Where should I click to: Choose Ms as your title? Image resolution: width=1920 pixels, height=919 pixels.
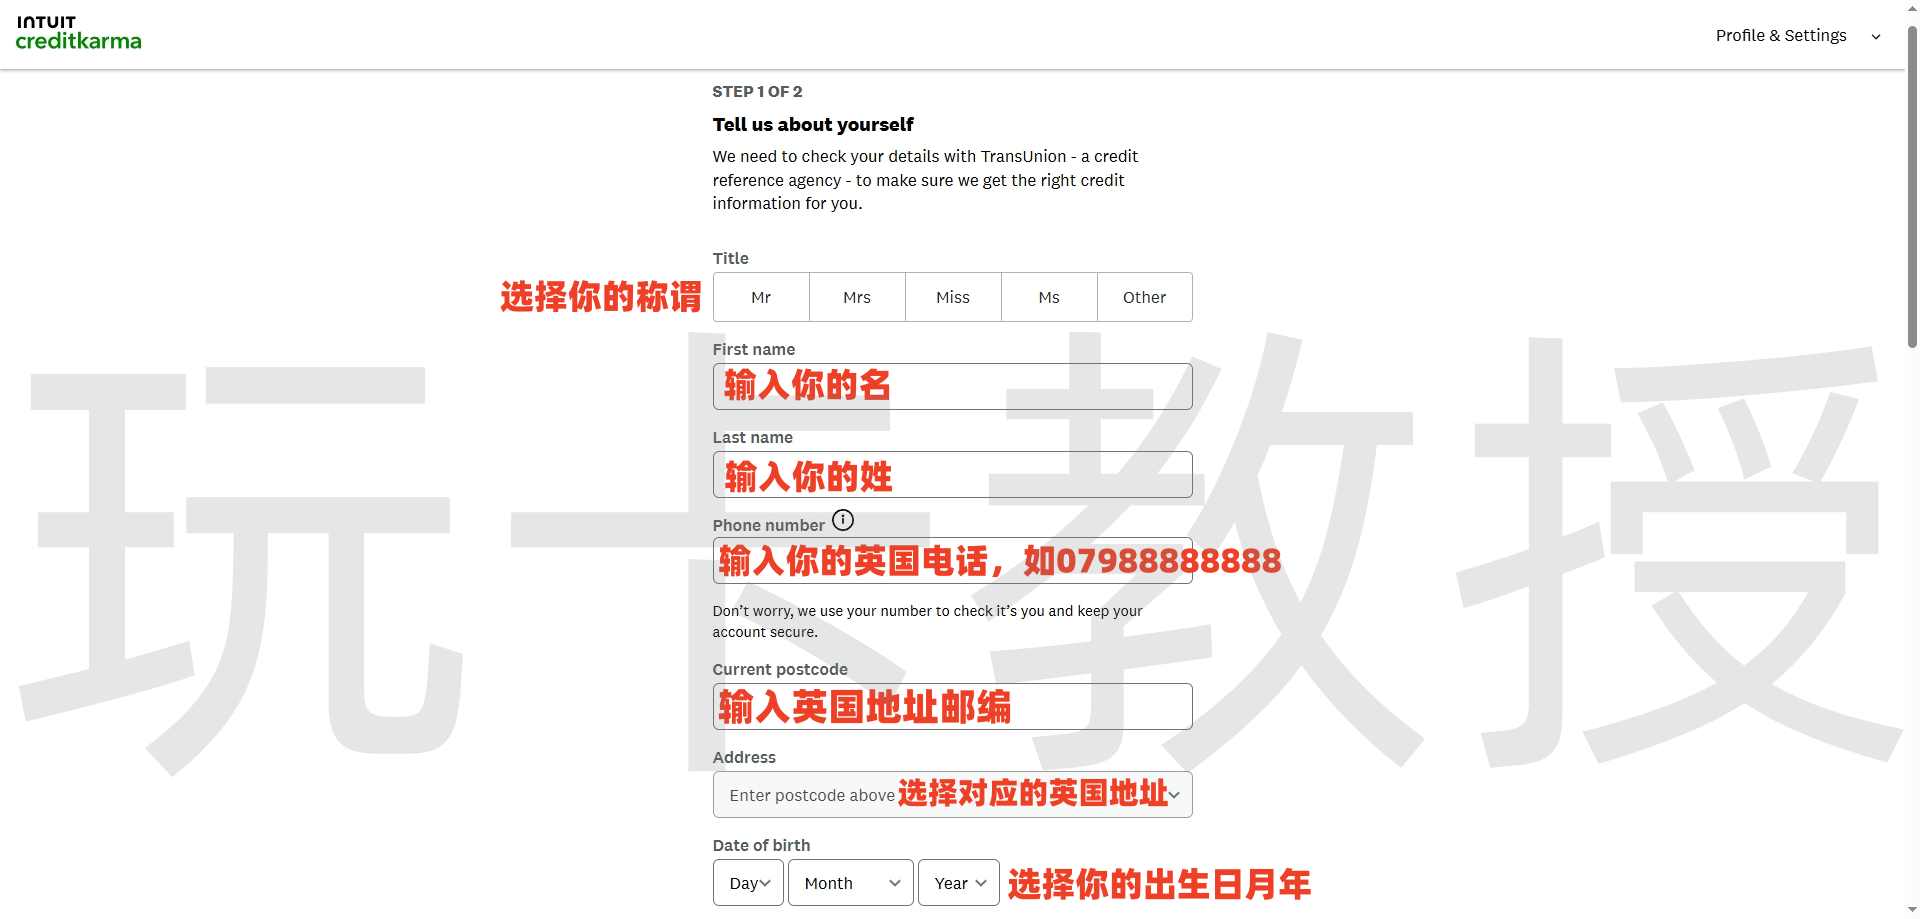(1049, 297)
